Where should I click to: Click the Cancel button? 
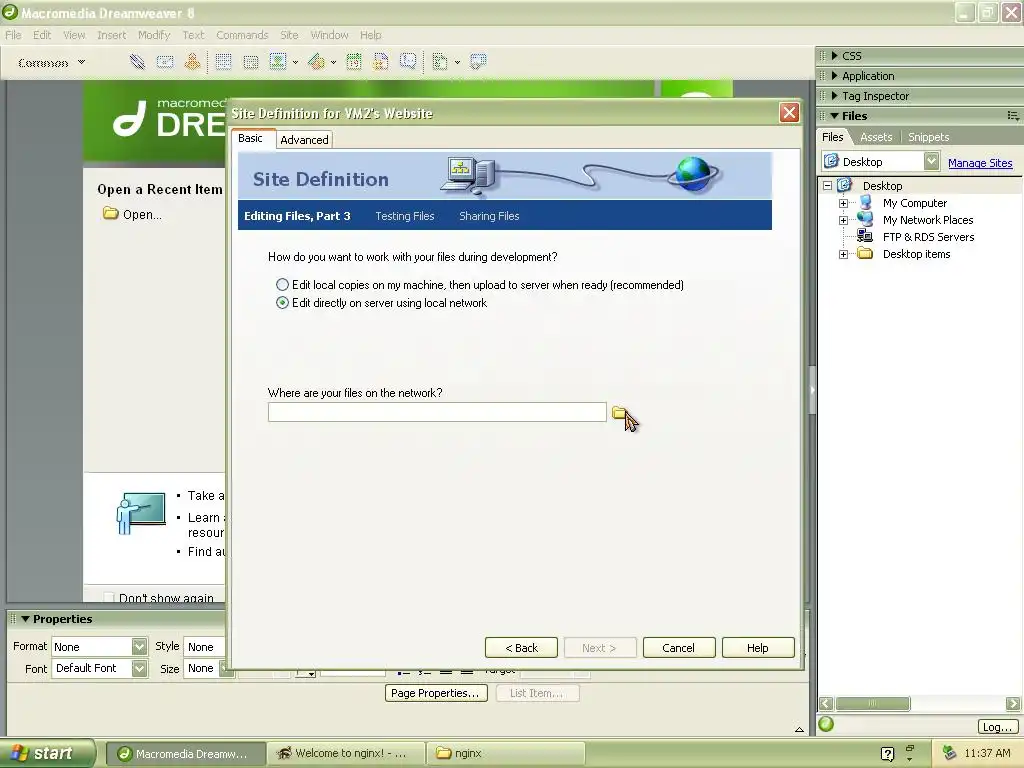[x=679, y=648]
